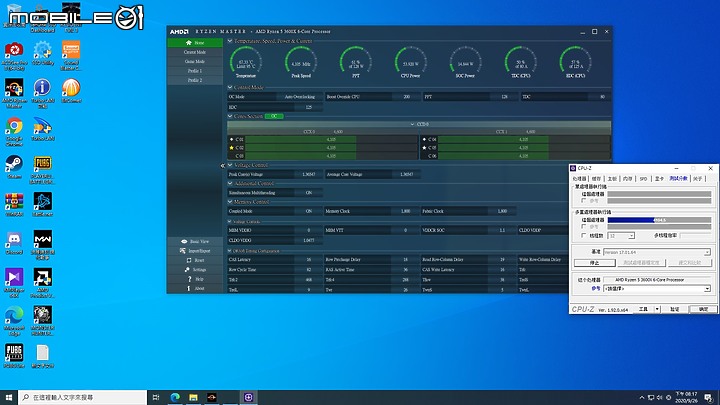Collapse Temperature, Speed, Power & Current section

coord(230,41)
